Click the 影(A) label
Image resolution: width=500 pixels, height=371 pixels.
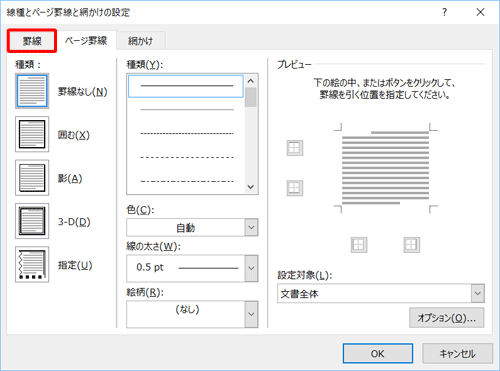pos(70,178)
